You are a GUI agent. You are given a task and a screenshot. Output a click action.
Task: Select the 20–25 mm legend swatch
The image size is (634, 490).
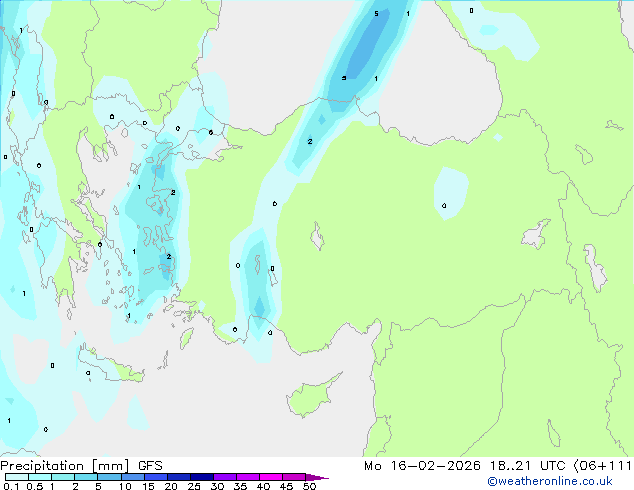click(x=179, y=477)
